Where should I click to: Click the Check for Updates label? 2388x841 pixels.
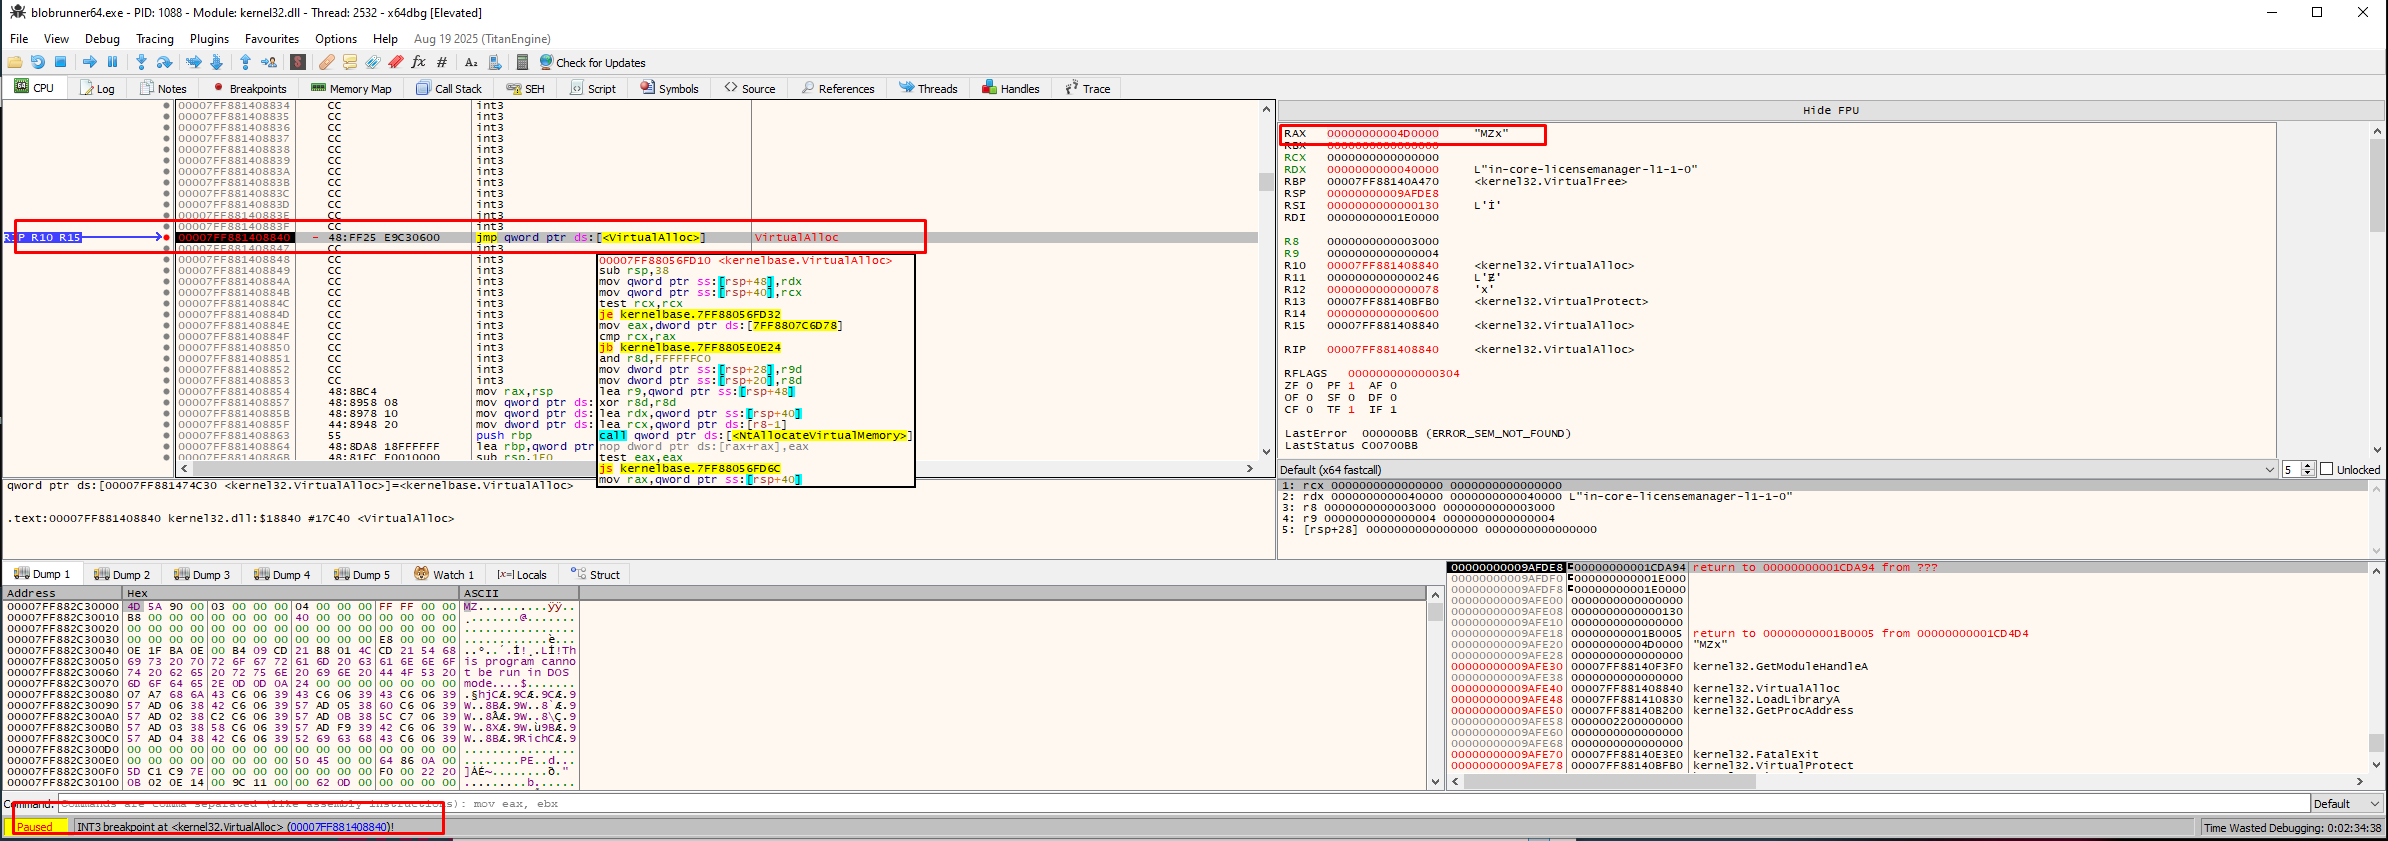(600, 63)
